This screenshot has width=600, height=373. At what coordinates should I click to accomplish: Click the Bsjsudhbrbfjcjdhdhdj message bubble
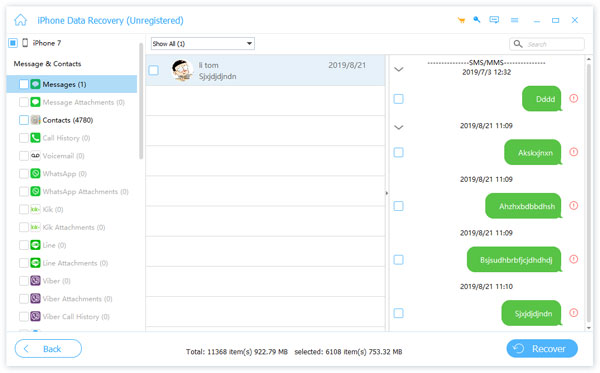515,259
